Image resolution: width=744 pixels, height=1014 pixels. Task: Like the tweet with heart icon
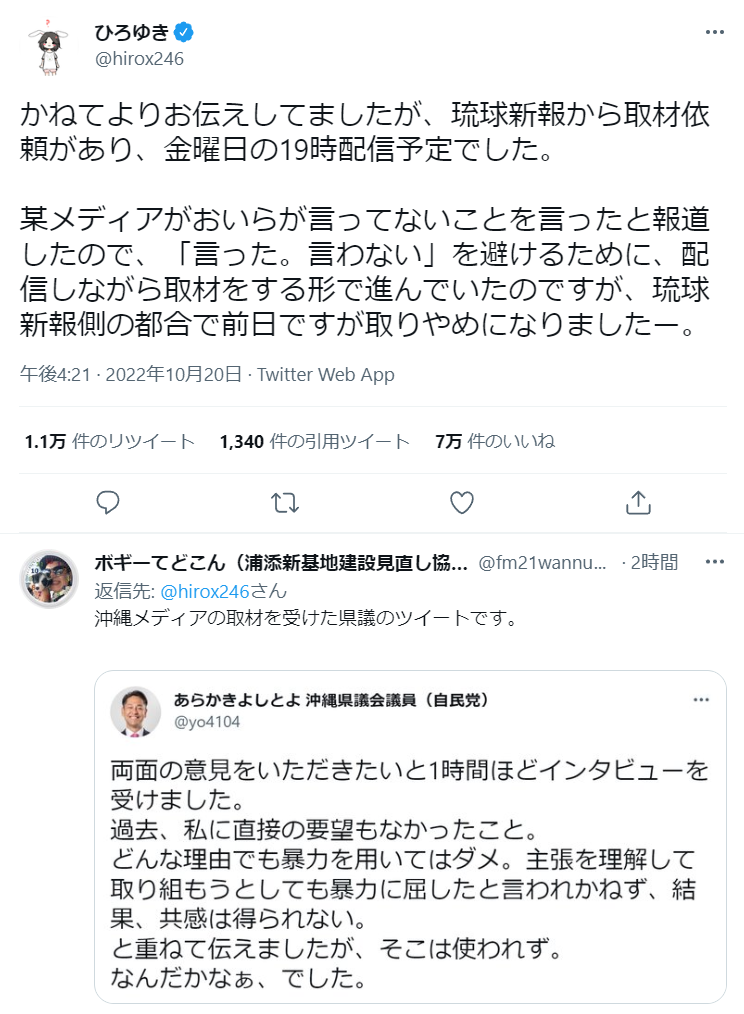[461, 502]
